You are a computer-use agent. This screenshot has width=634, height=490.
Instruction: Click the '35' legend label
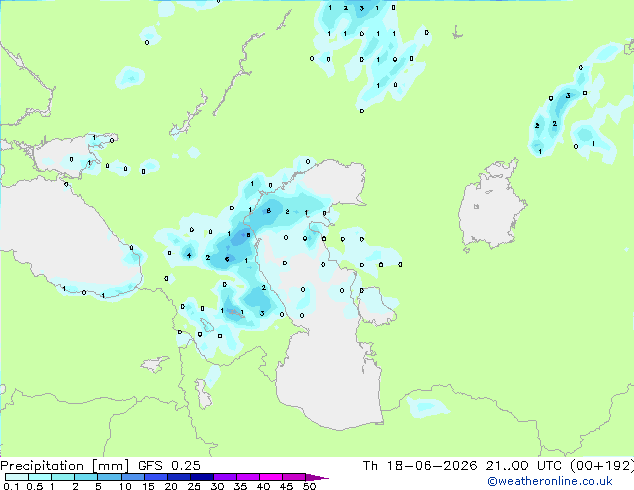tap(240, 486)
